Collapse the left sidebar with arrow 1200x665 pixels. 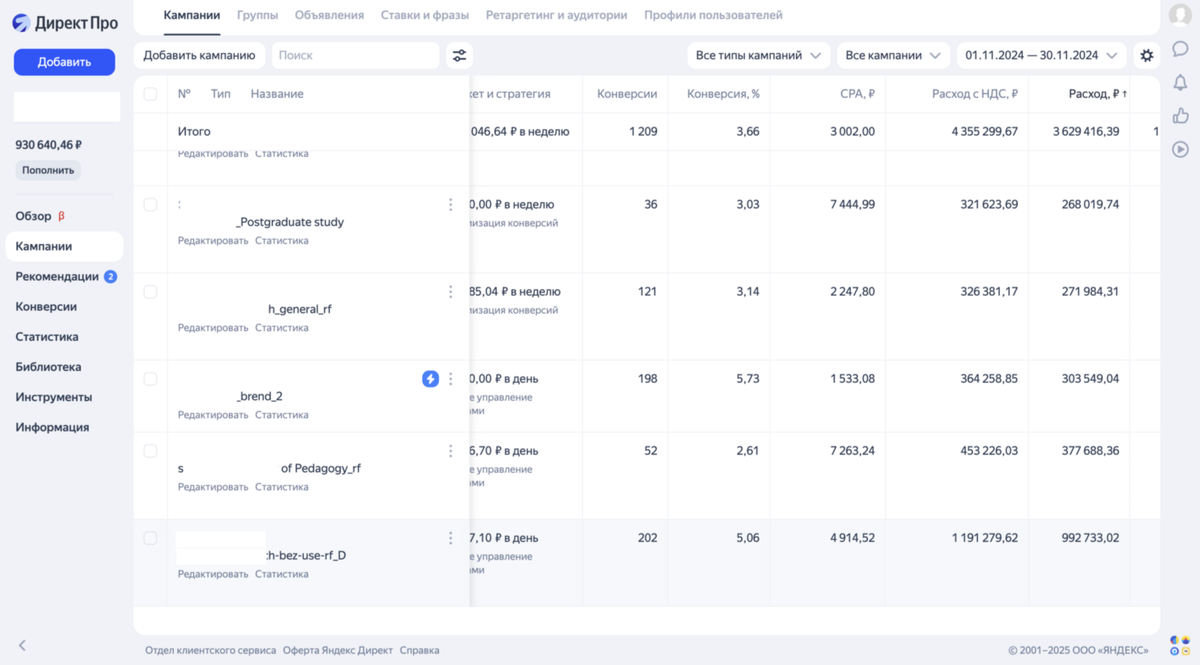[x=22, y=646]
